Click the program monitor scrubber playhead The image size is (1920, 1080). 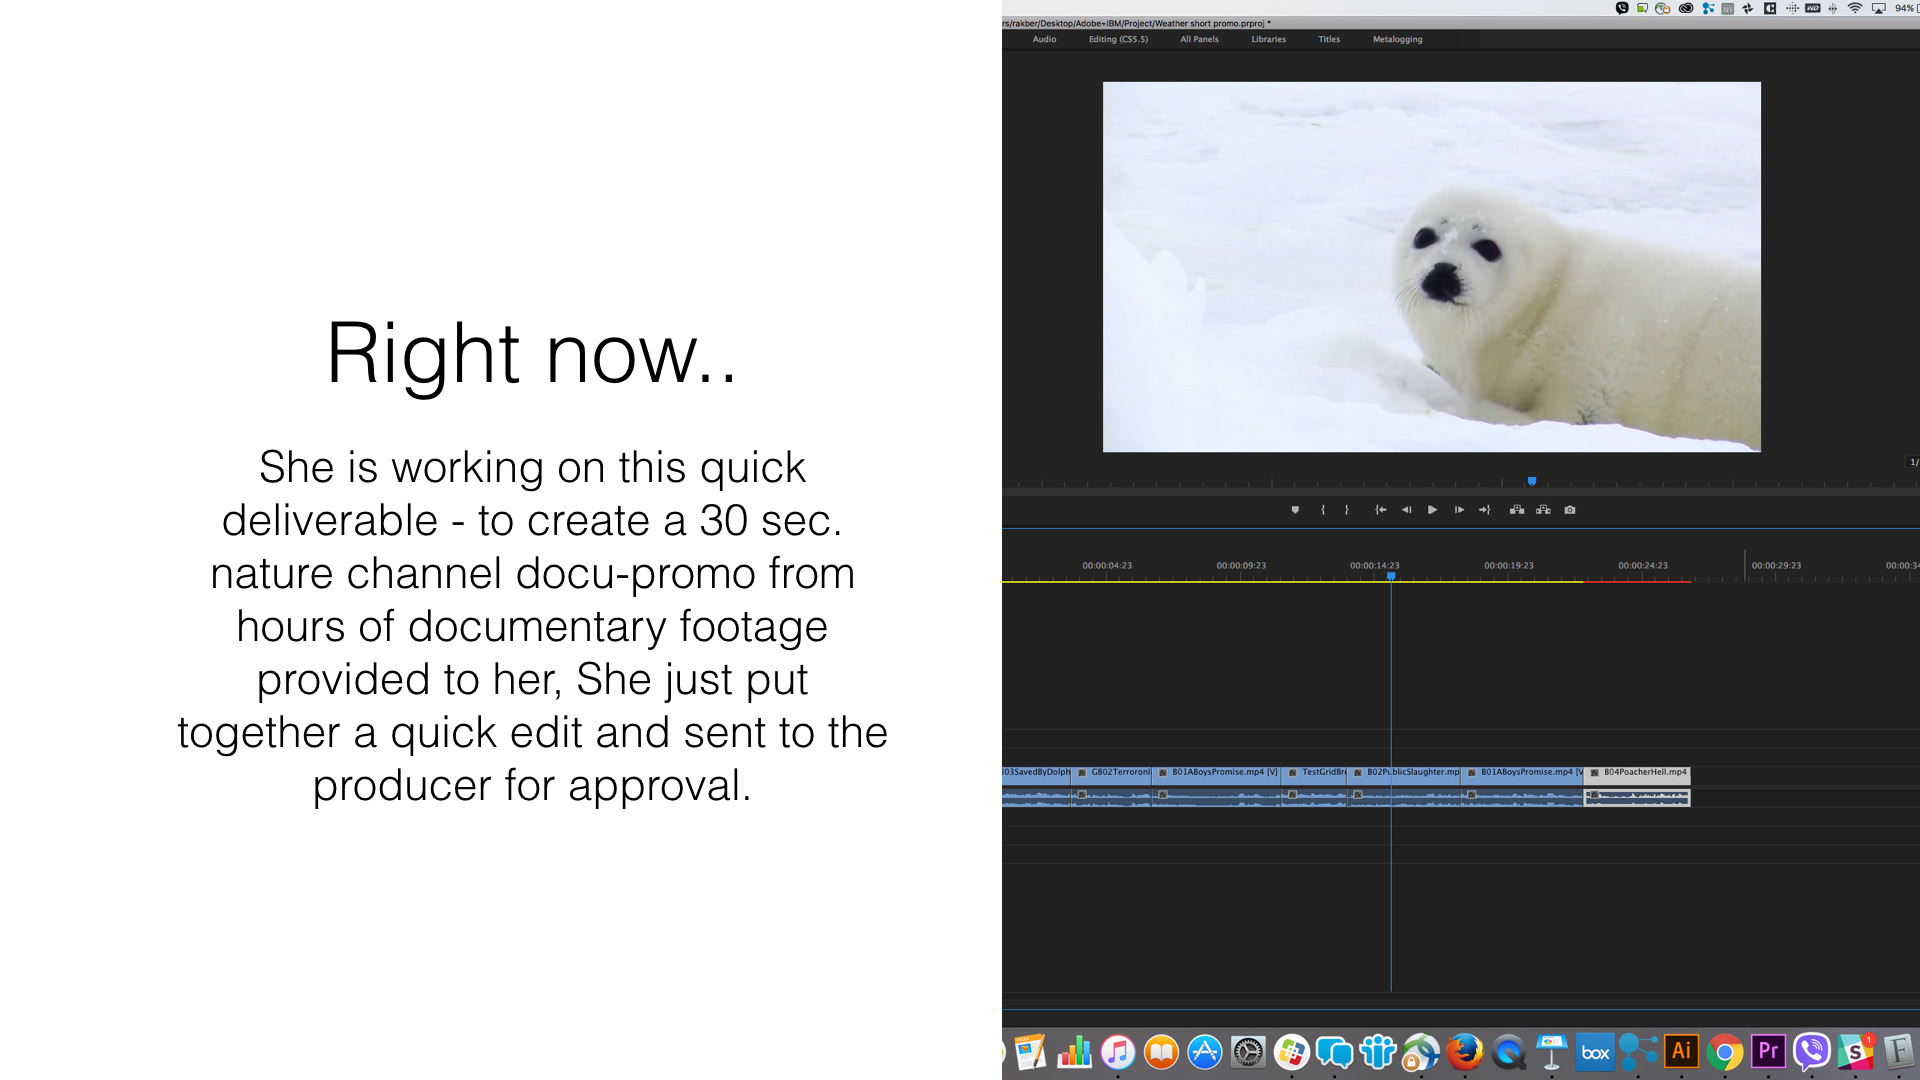[1531, 482]
